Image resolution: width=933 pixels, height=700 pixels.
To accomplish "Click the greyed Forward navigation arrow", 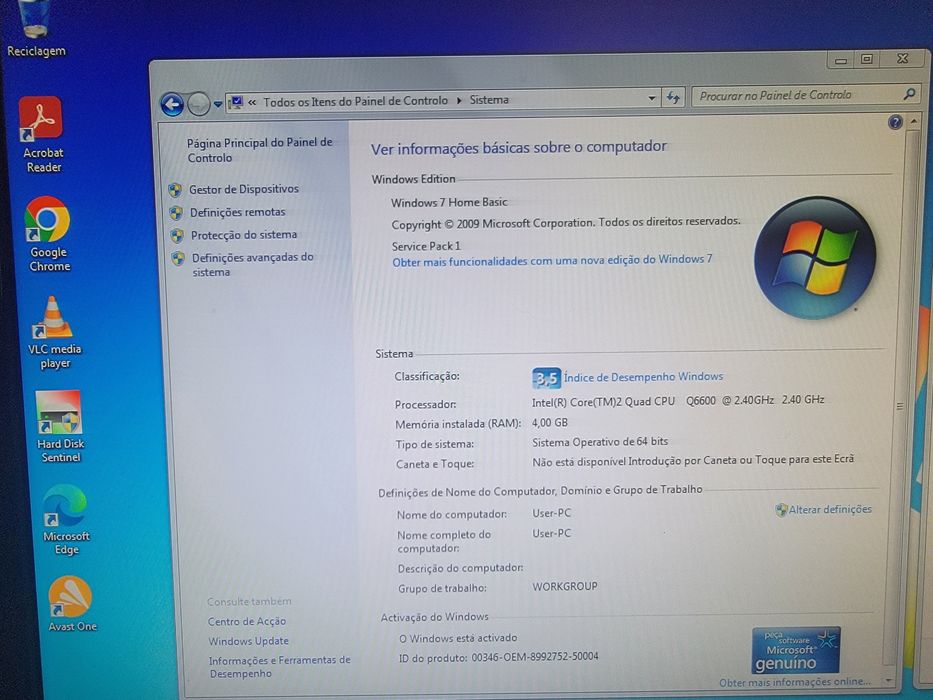I will click(198, 105).
